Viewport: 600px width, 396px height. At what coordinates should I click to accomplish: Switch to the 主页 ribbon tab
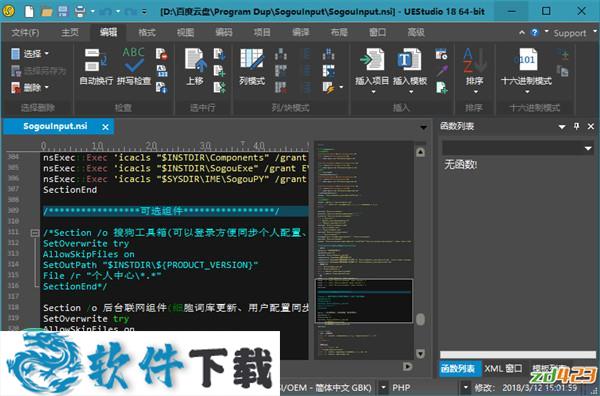coord(70,33)
